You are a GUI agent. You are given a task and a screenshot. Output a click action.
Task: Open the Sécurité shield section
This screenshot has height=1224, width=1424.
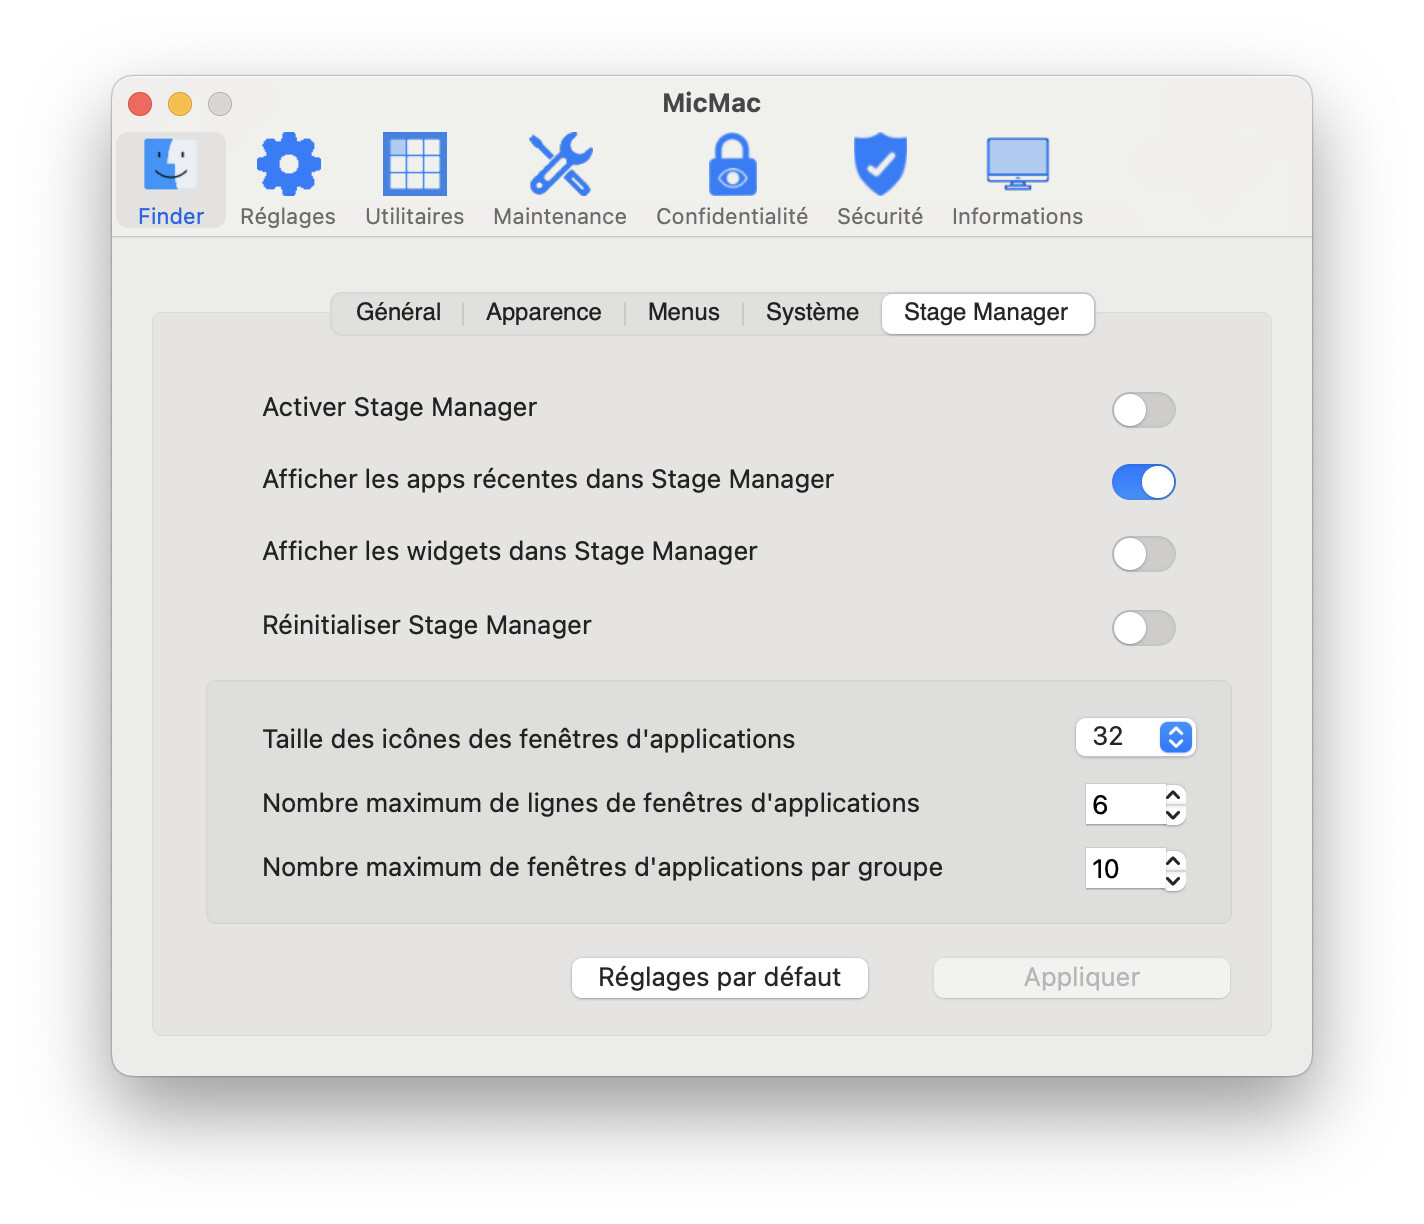click(880, 181)
